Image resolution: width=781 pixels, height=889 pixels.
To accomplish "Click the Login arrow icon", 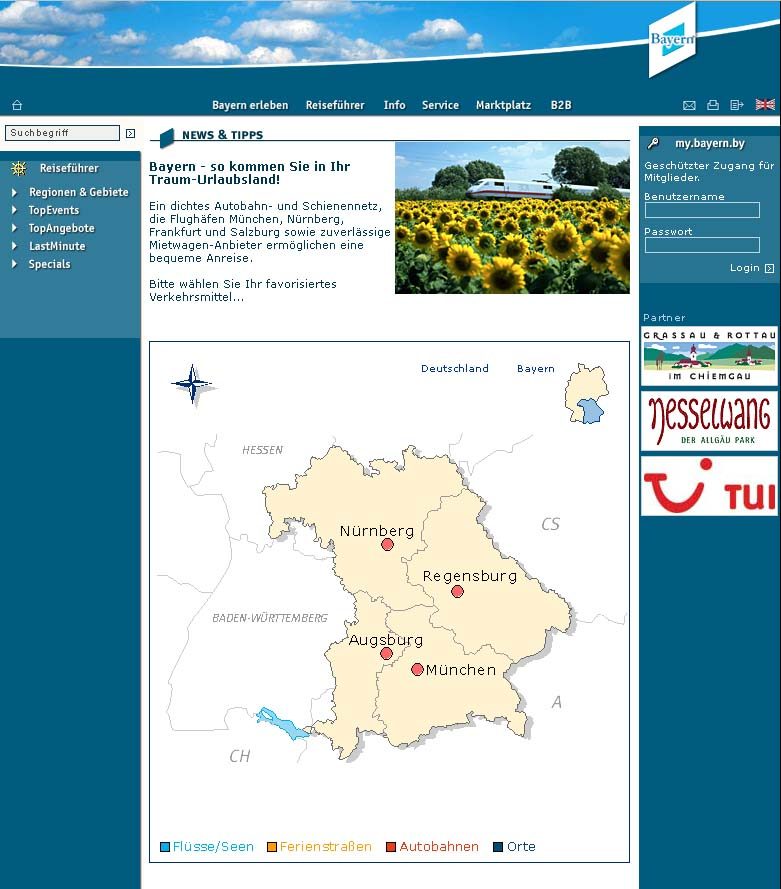I will pyautogui.click(x=769, y=268).
